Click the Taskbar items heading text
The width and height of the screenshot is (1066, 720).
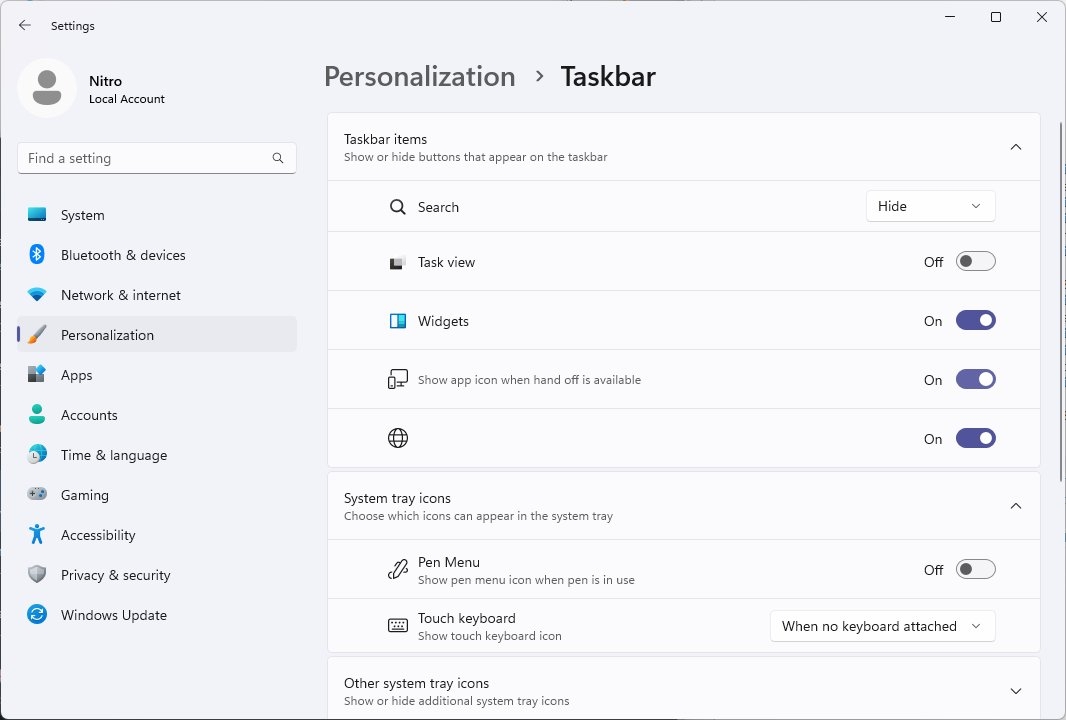pos(385,139)
